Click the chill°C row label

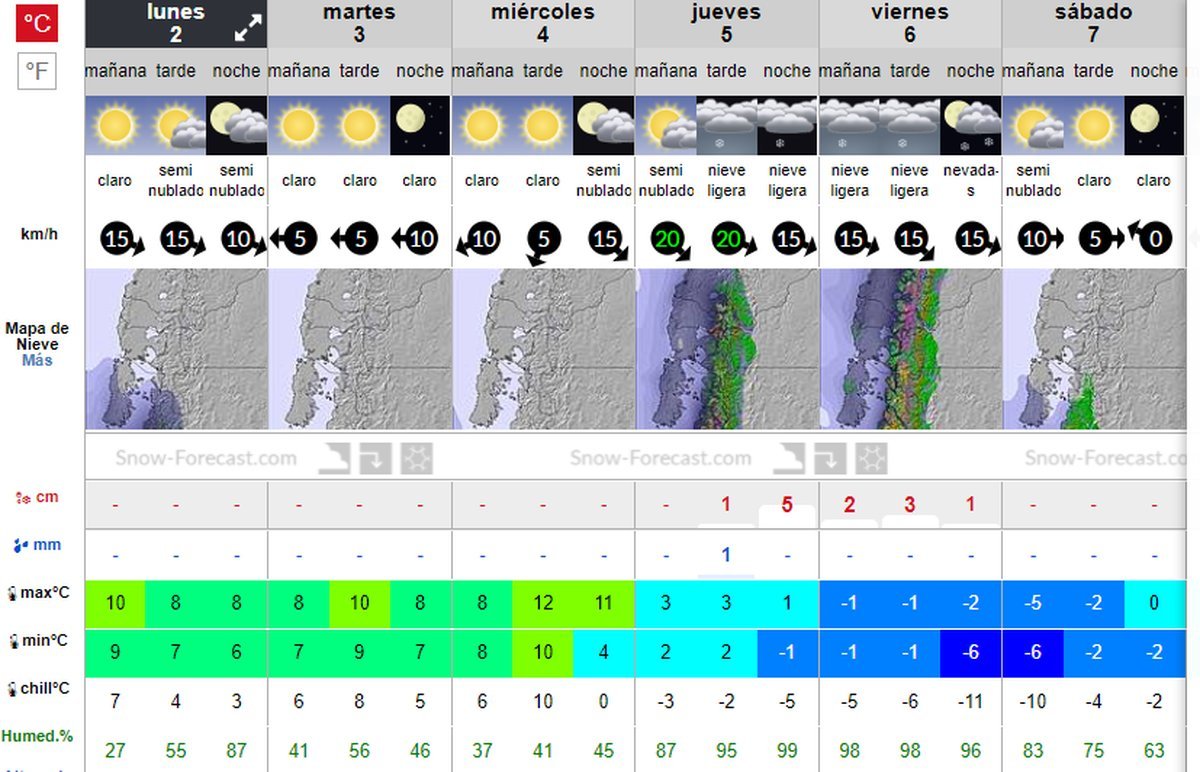tap(37, 688)
